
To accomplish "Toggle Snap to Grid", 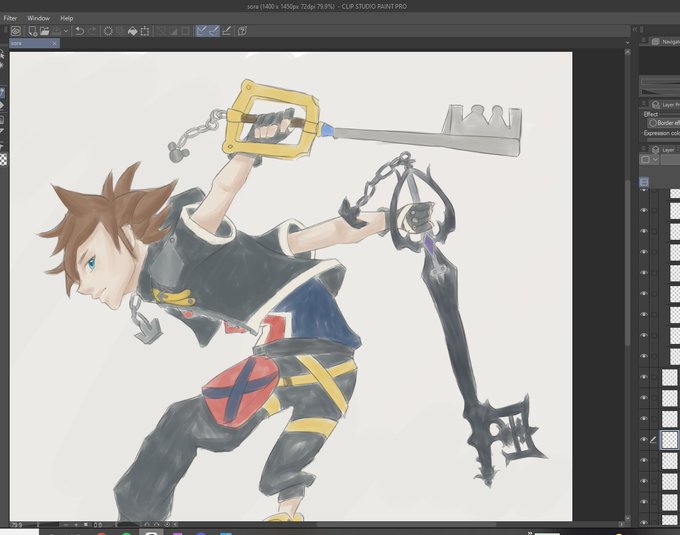I will 226,31.
